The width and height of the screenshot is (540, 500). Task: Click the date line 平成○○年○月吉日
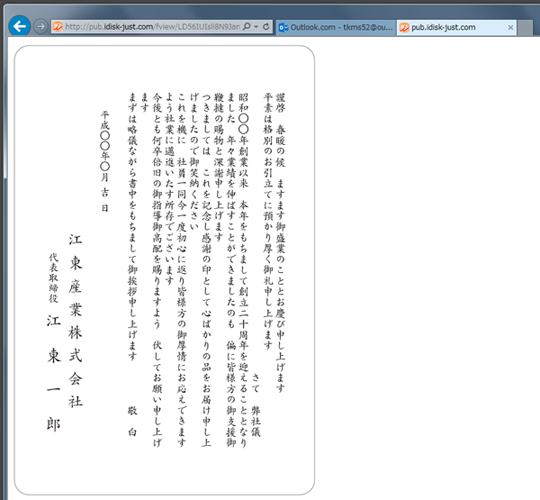tap(105, 161)
